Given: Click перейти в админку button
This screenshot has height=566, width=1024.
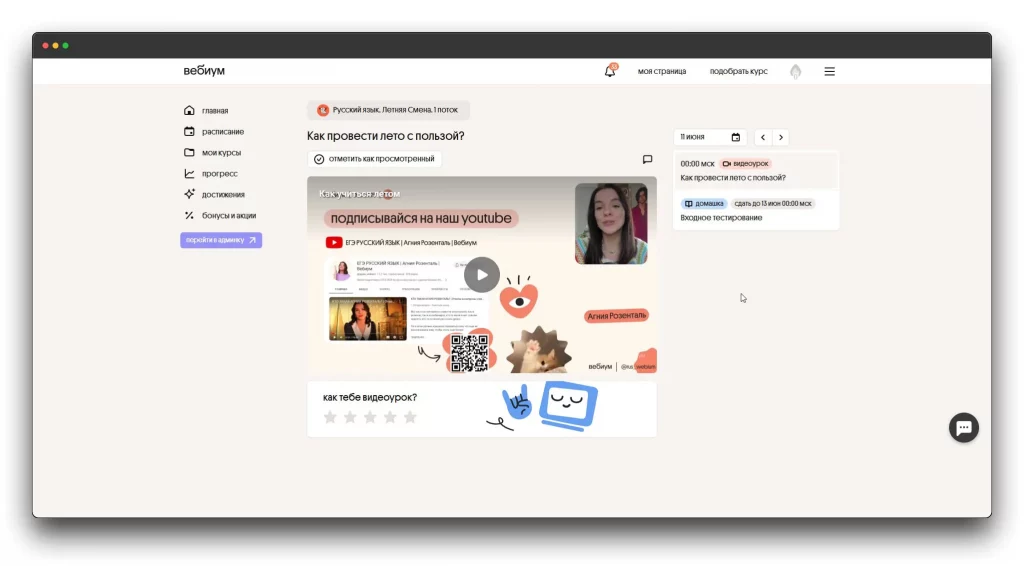Looking at the screenshot, I should click(x=221, y=240).
